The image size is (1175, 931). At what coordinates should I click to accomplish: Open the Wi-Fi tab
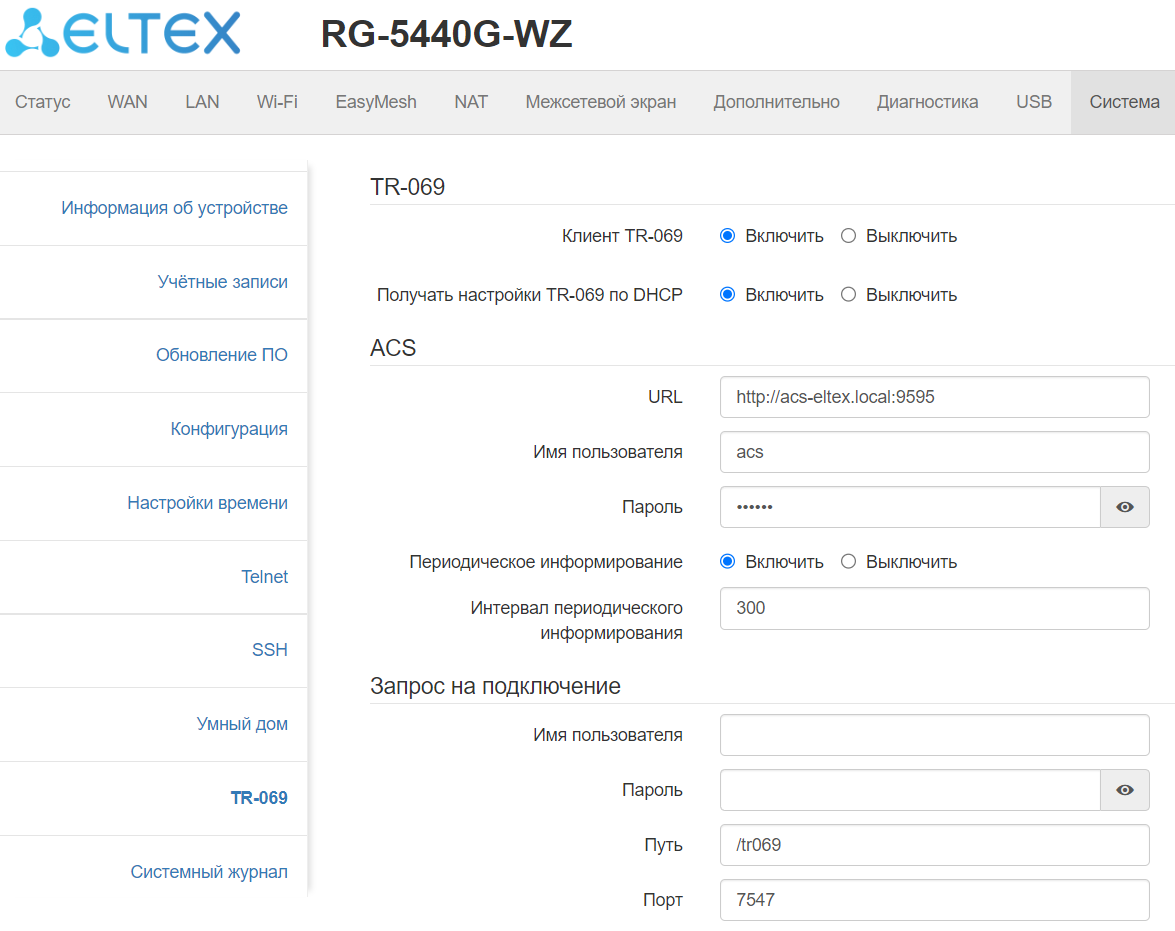tap(277, 102)
